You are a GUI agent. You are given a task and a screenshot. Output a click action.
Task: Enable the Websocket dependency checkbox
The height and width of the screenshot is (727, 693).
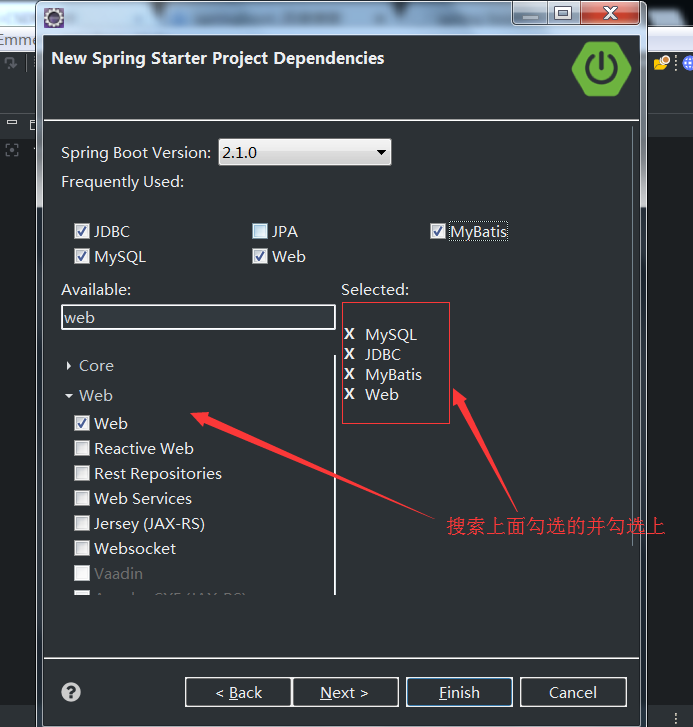click(x=82, y=548)
